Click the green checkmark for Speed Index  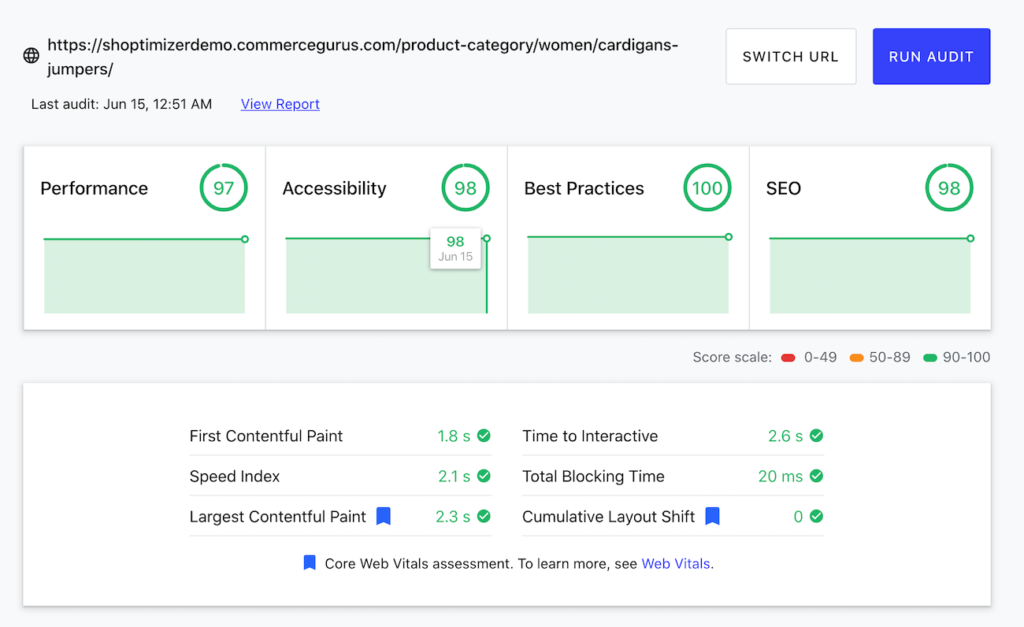tap(483, 476)
